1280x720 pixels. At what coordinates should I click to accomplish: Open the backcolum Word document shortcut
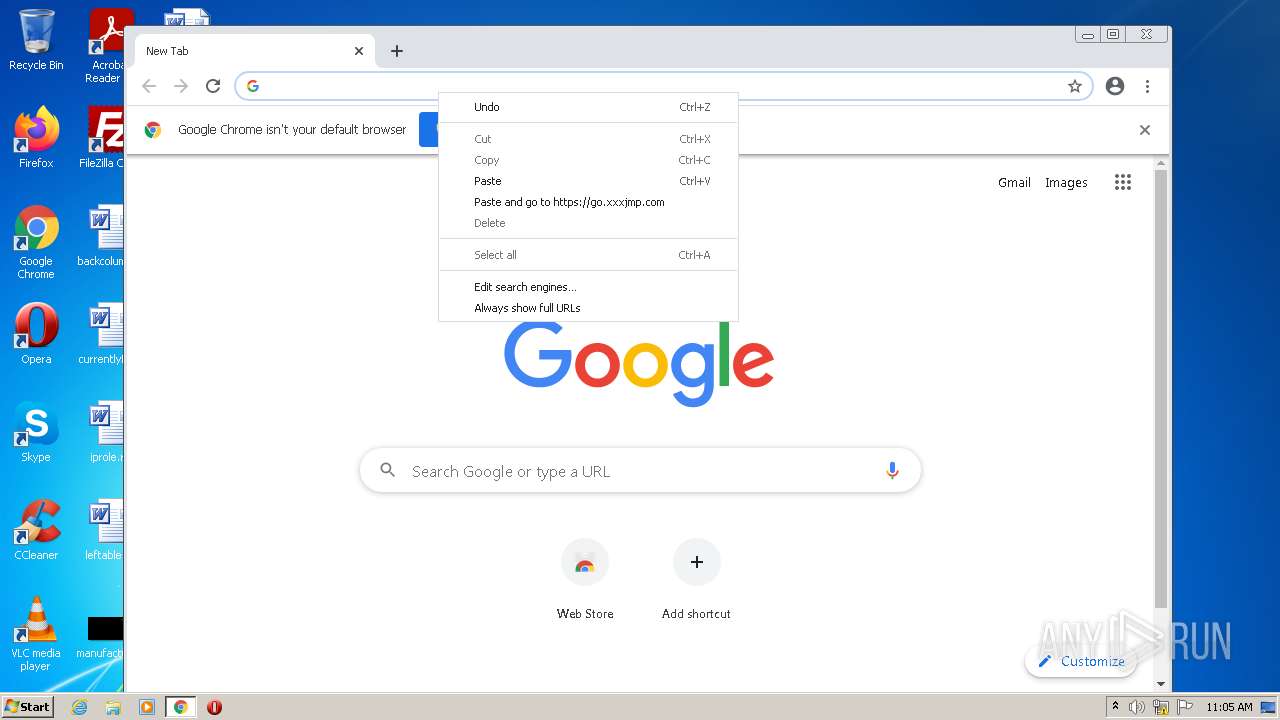102,236
